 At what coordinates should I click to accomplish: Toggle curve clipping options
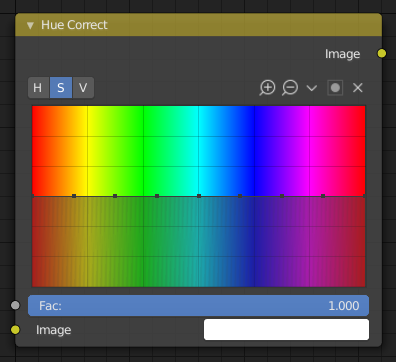pos(335,88)
